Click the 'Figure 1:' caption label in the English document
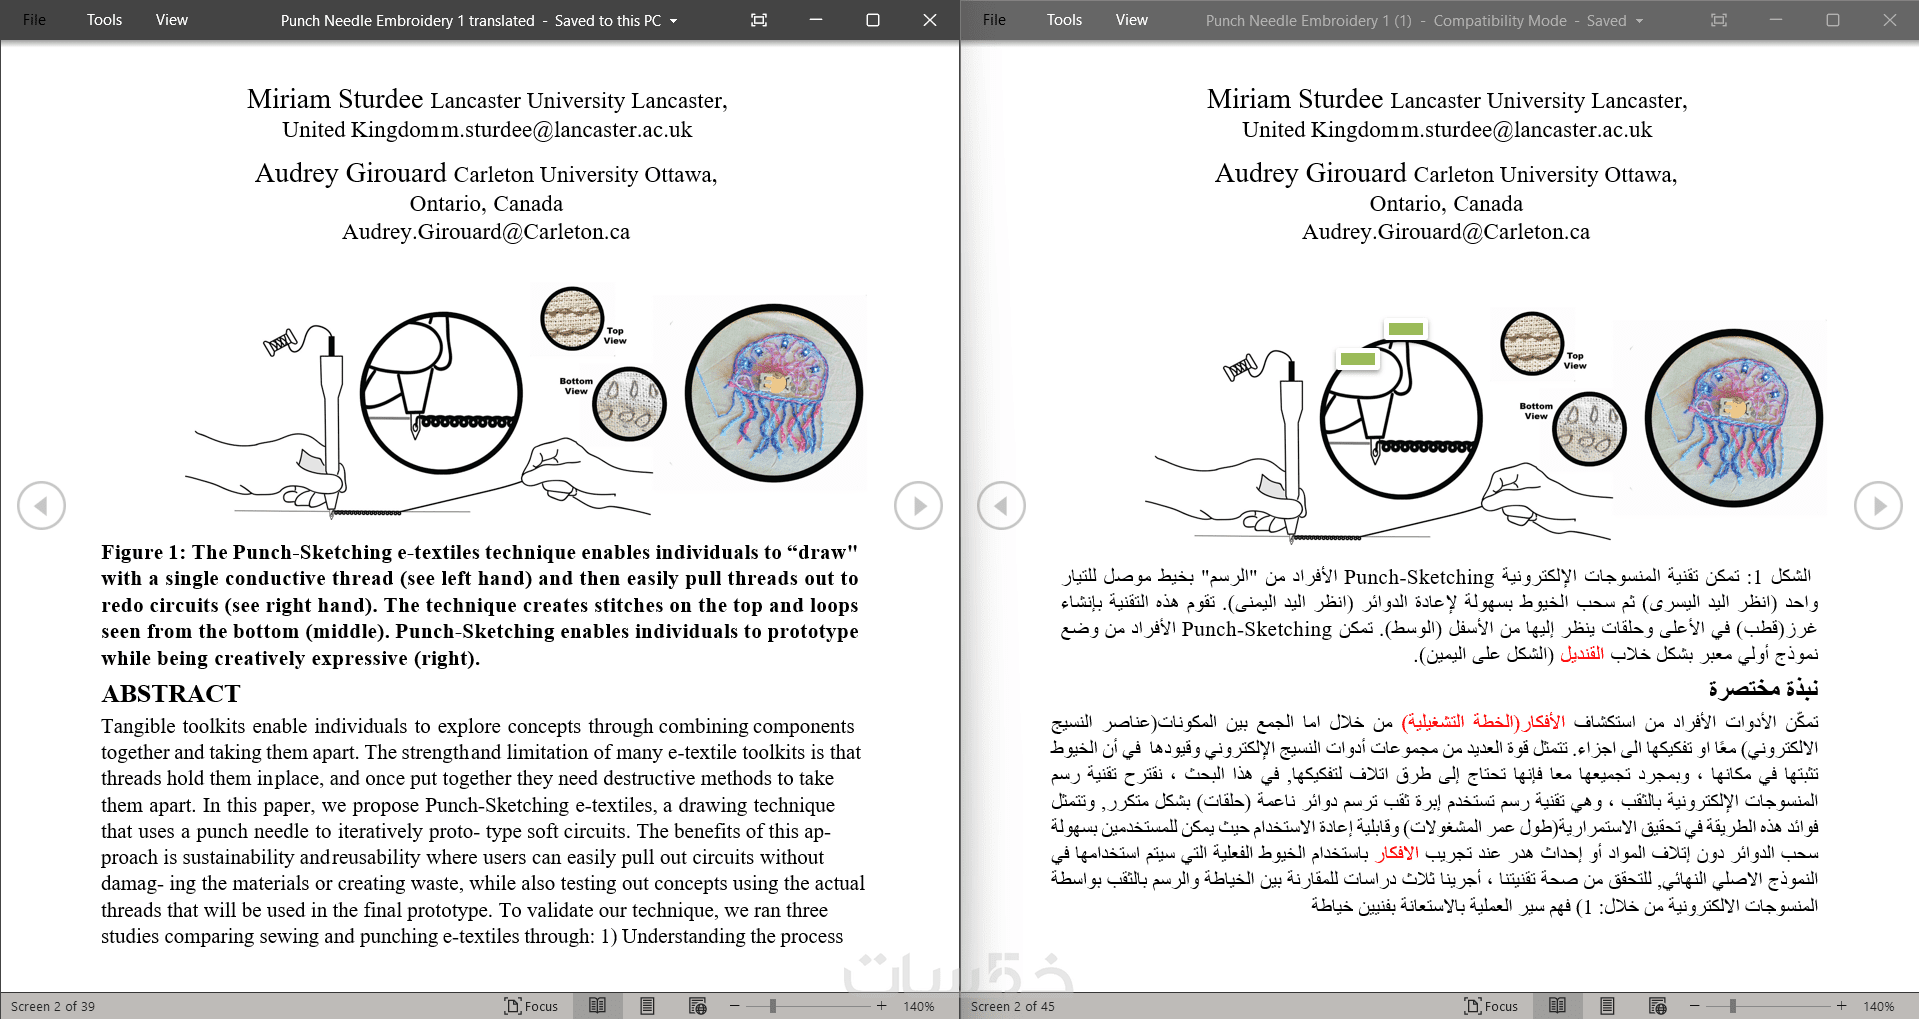This screenshot has width=1919, height=1019. tap(144, 552)
